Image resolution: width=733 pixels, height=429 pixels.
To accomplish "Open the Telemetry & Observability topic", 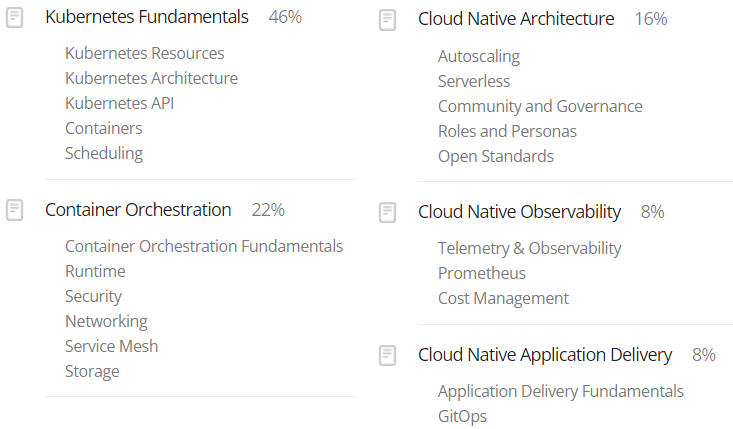I will pyautogui.click(x=530, y=248).
